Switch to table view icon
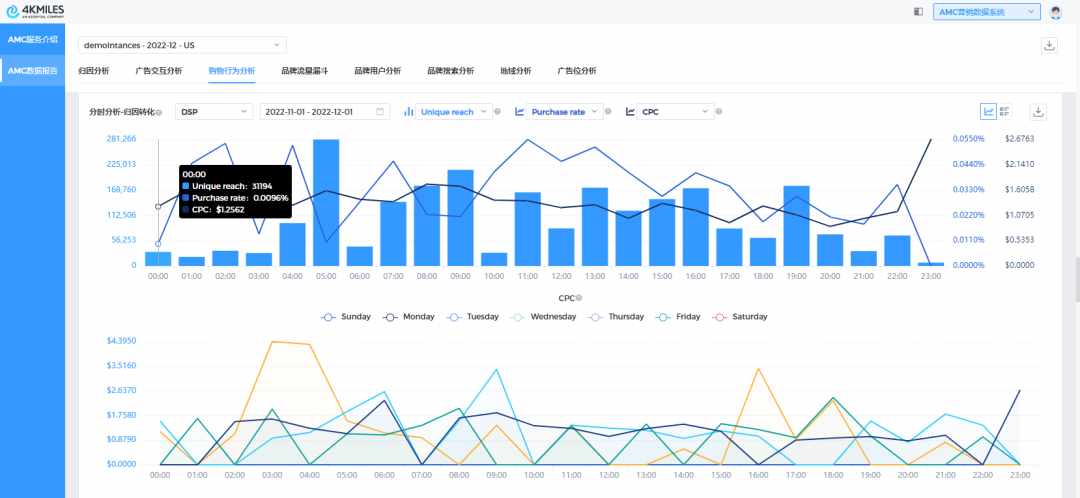 pyautogui.click(x=1005, y=112)
